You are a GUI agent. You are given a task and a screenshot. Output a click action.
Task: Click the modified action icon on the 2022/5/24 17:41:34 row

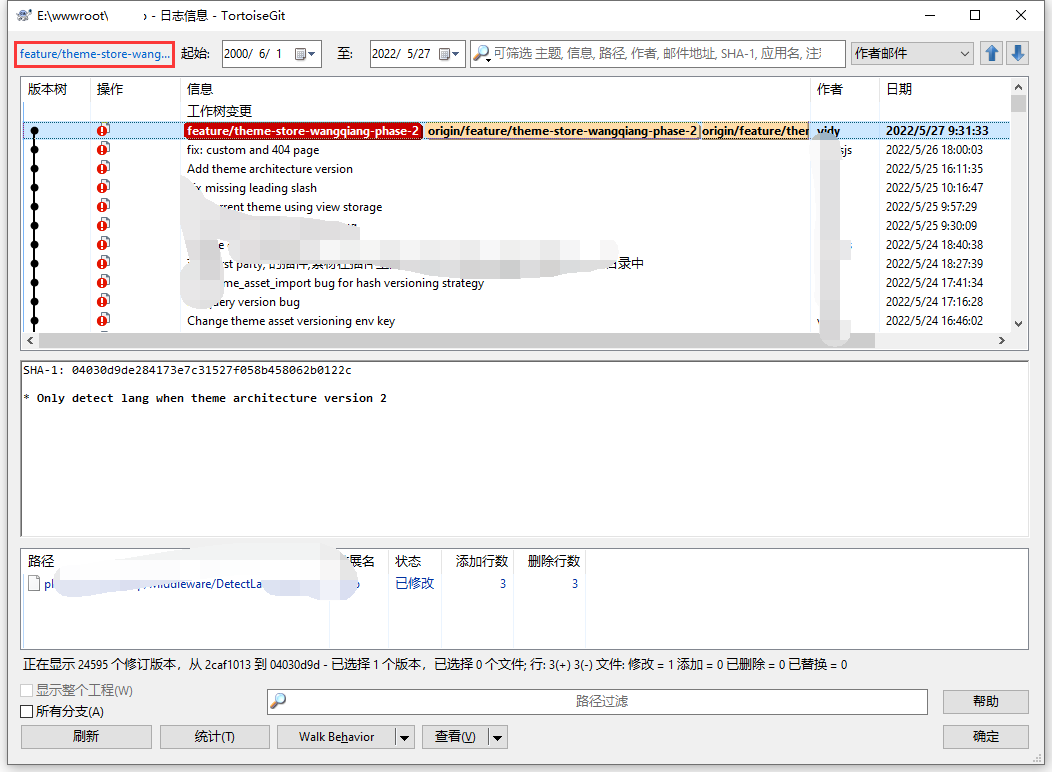(103, 282)
